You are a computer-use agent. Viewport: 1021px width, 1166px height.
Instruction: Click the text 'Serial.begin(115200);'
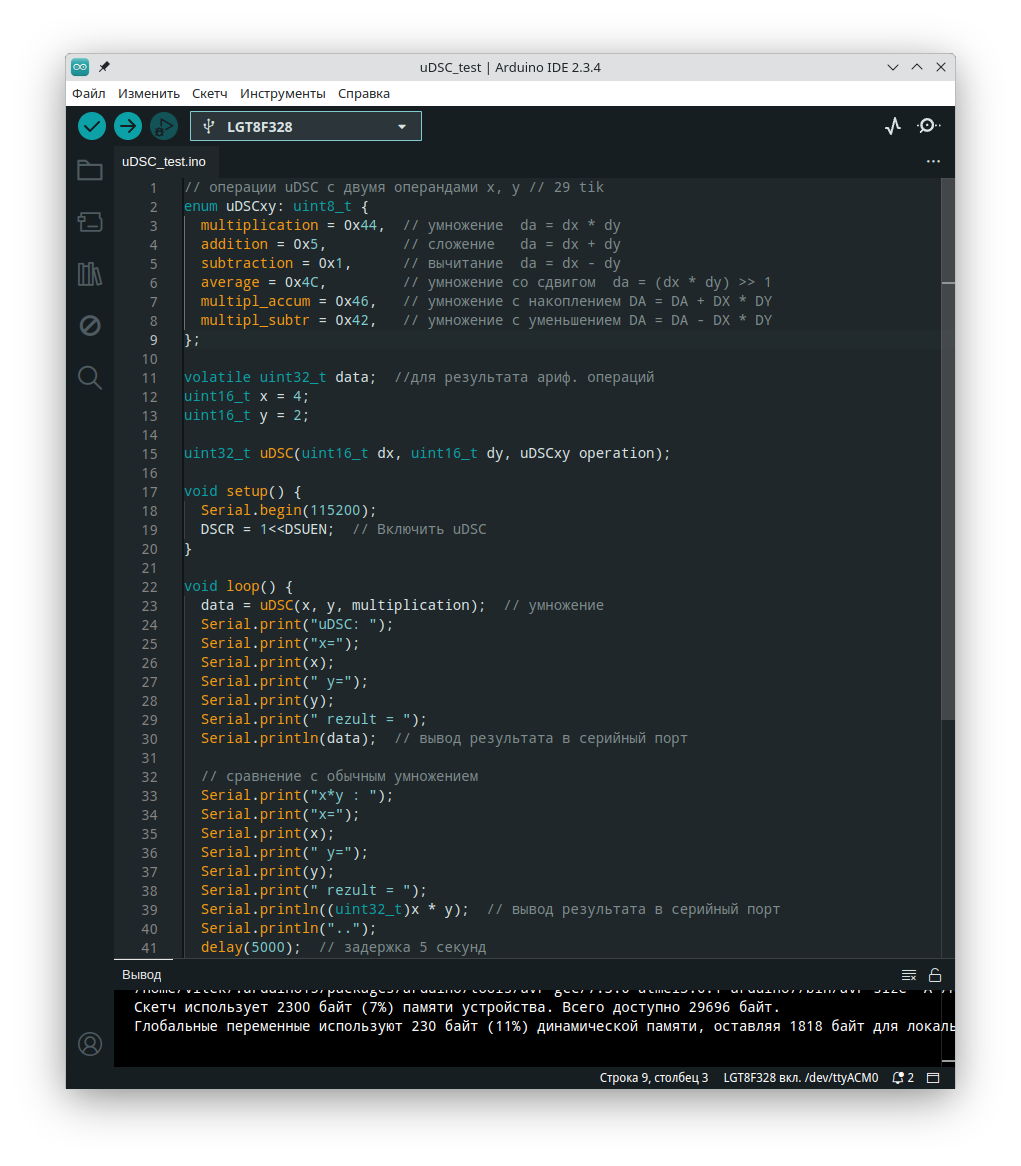[289, 511]
